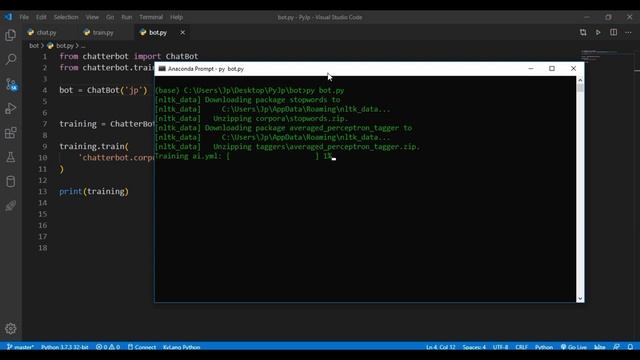Click the compare changes icon in editor toolbar
Screen dimensions: 640x360
[x=583, y=32]
